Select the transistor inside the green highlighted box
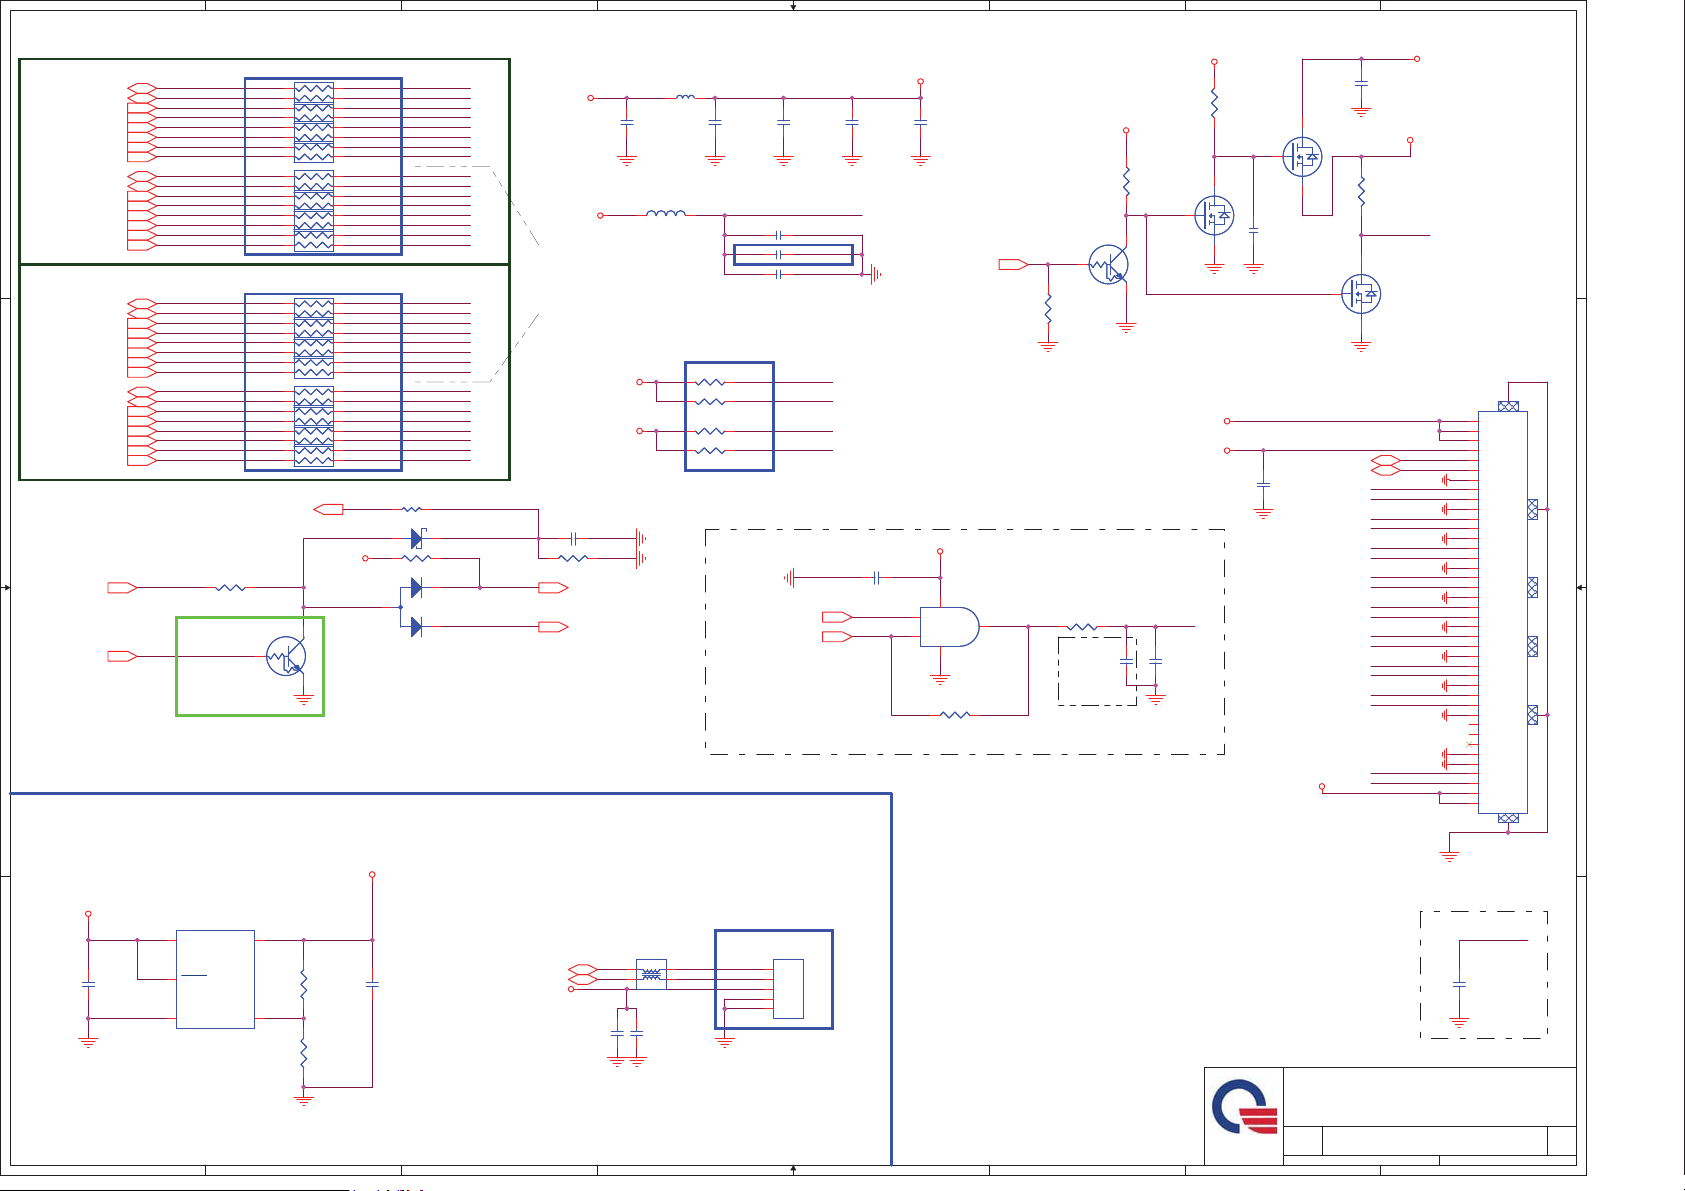This screenshot has height=1191, width=1685. coord(286,656)
